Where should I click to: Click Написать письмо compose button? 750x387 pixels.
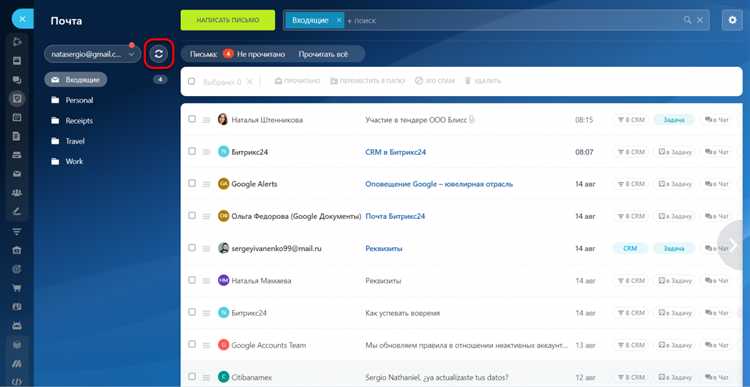(228, 20)
